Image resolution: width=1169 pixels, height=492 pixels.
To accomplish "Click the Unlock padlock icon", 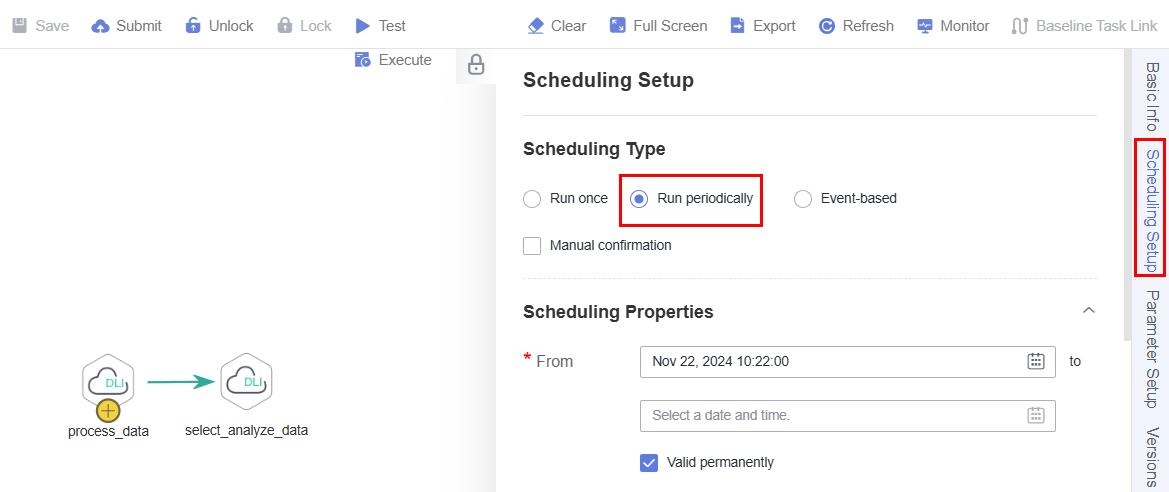I will pyautogui.click(x=193, y=26).
